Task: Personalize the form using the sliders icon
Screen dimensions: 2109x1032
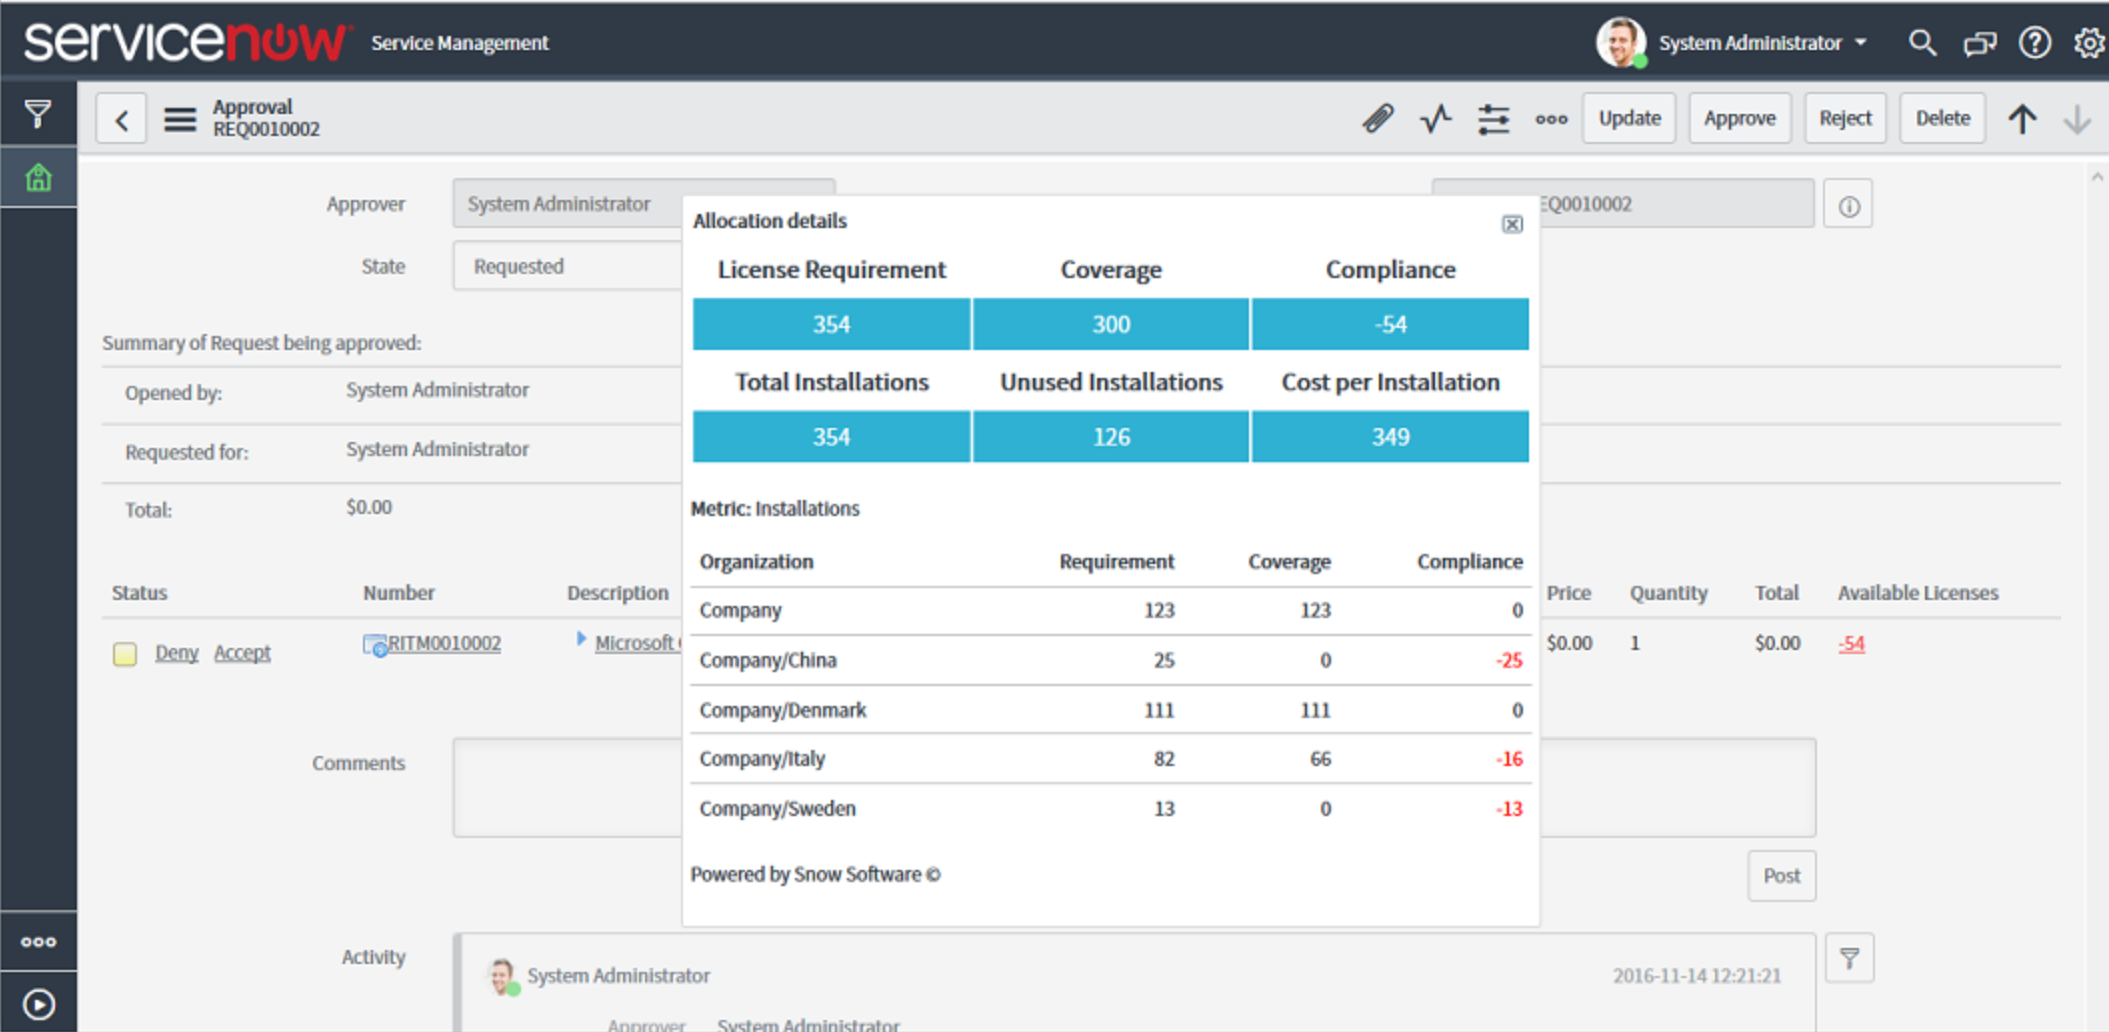Action: point(1493,118)
